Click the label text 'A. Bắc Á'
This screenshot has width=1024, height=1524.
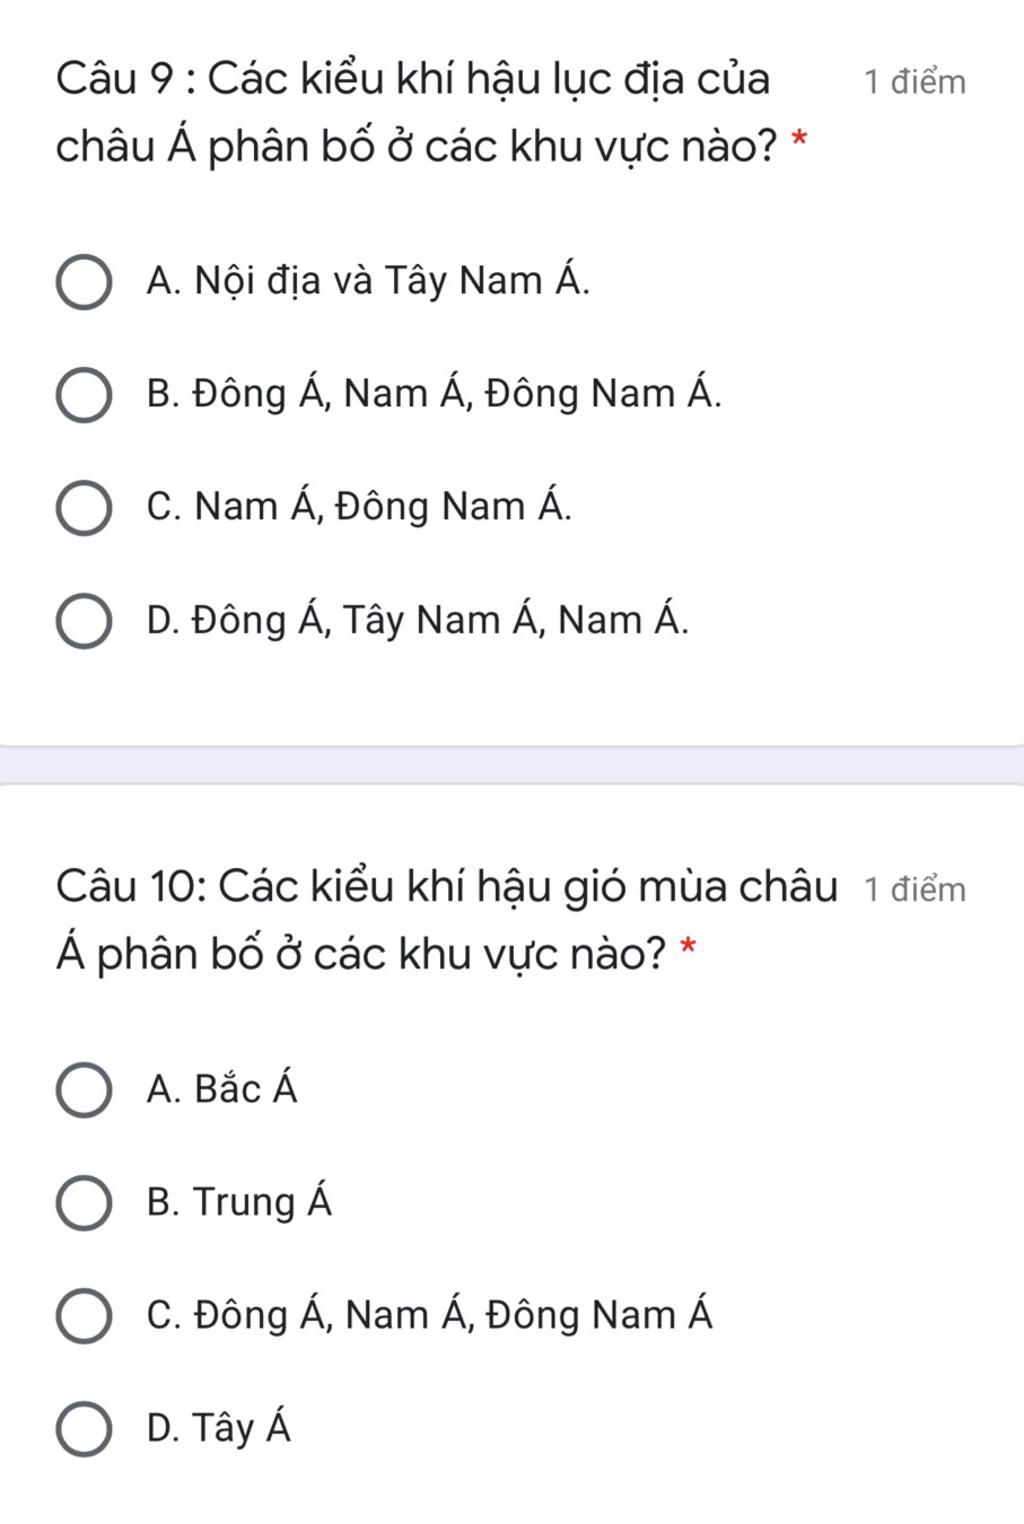[x=221, y=1088]
